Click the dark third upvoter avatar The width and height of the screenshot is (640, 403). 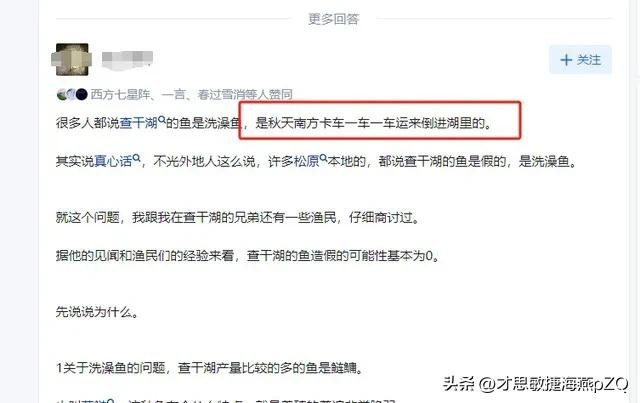82,94
